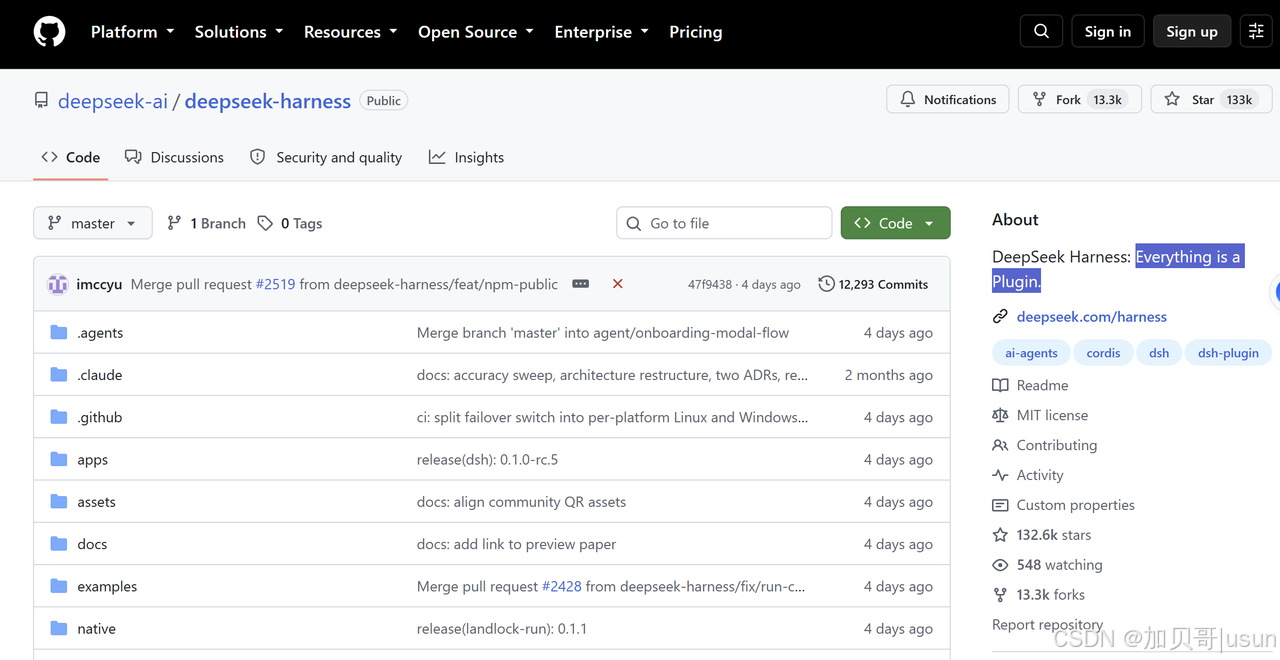
Task: Click the Go to file search field
Action: coord(724,223)
